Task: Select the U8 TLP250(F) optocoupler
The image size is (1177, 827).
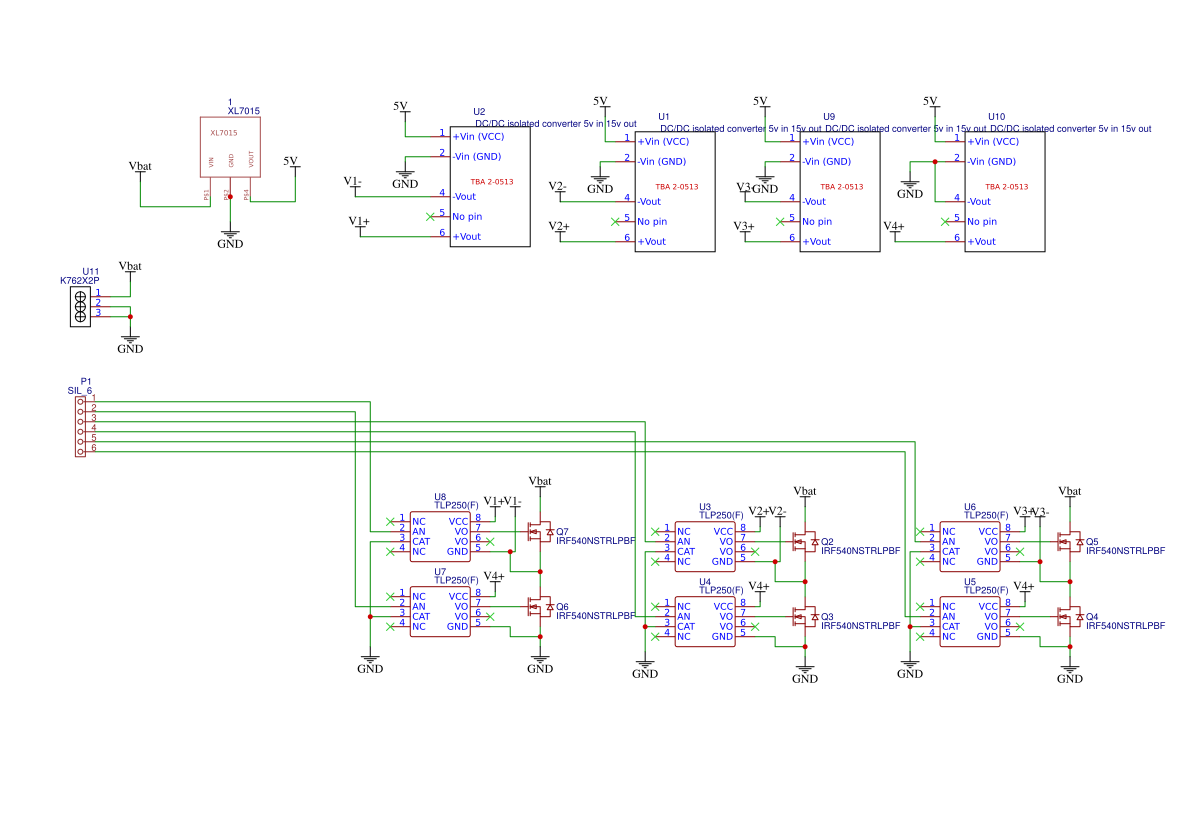Action: [440, 536]
